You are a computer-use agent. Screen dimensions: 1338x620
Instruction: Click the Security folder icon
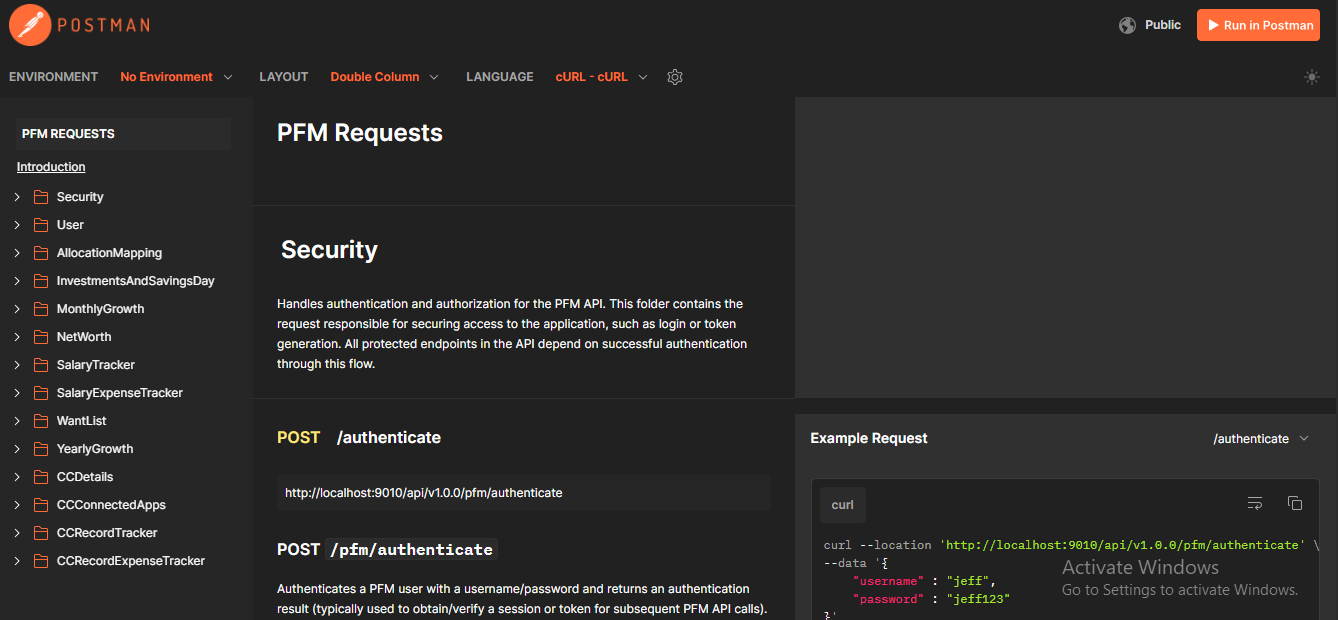click(41, 197)
